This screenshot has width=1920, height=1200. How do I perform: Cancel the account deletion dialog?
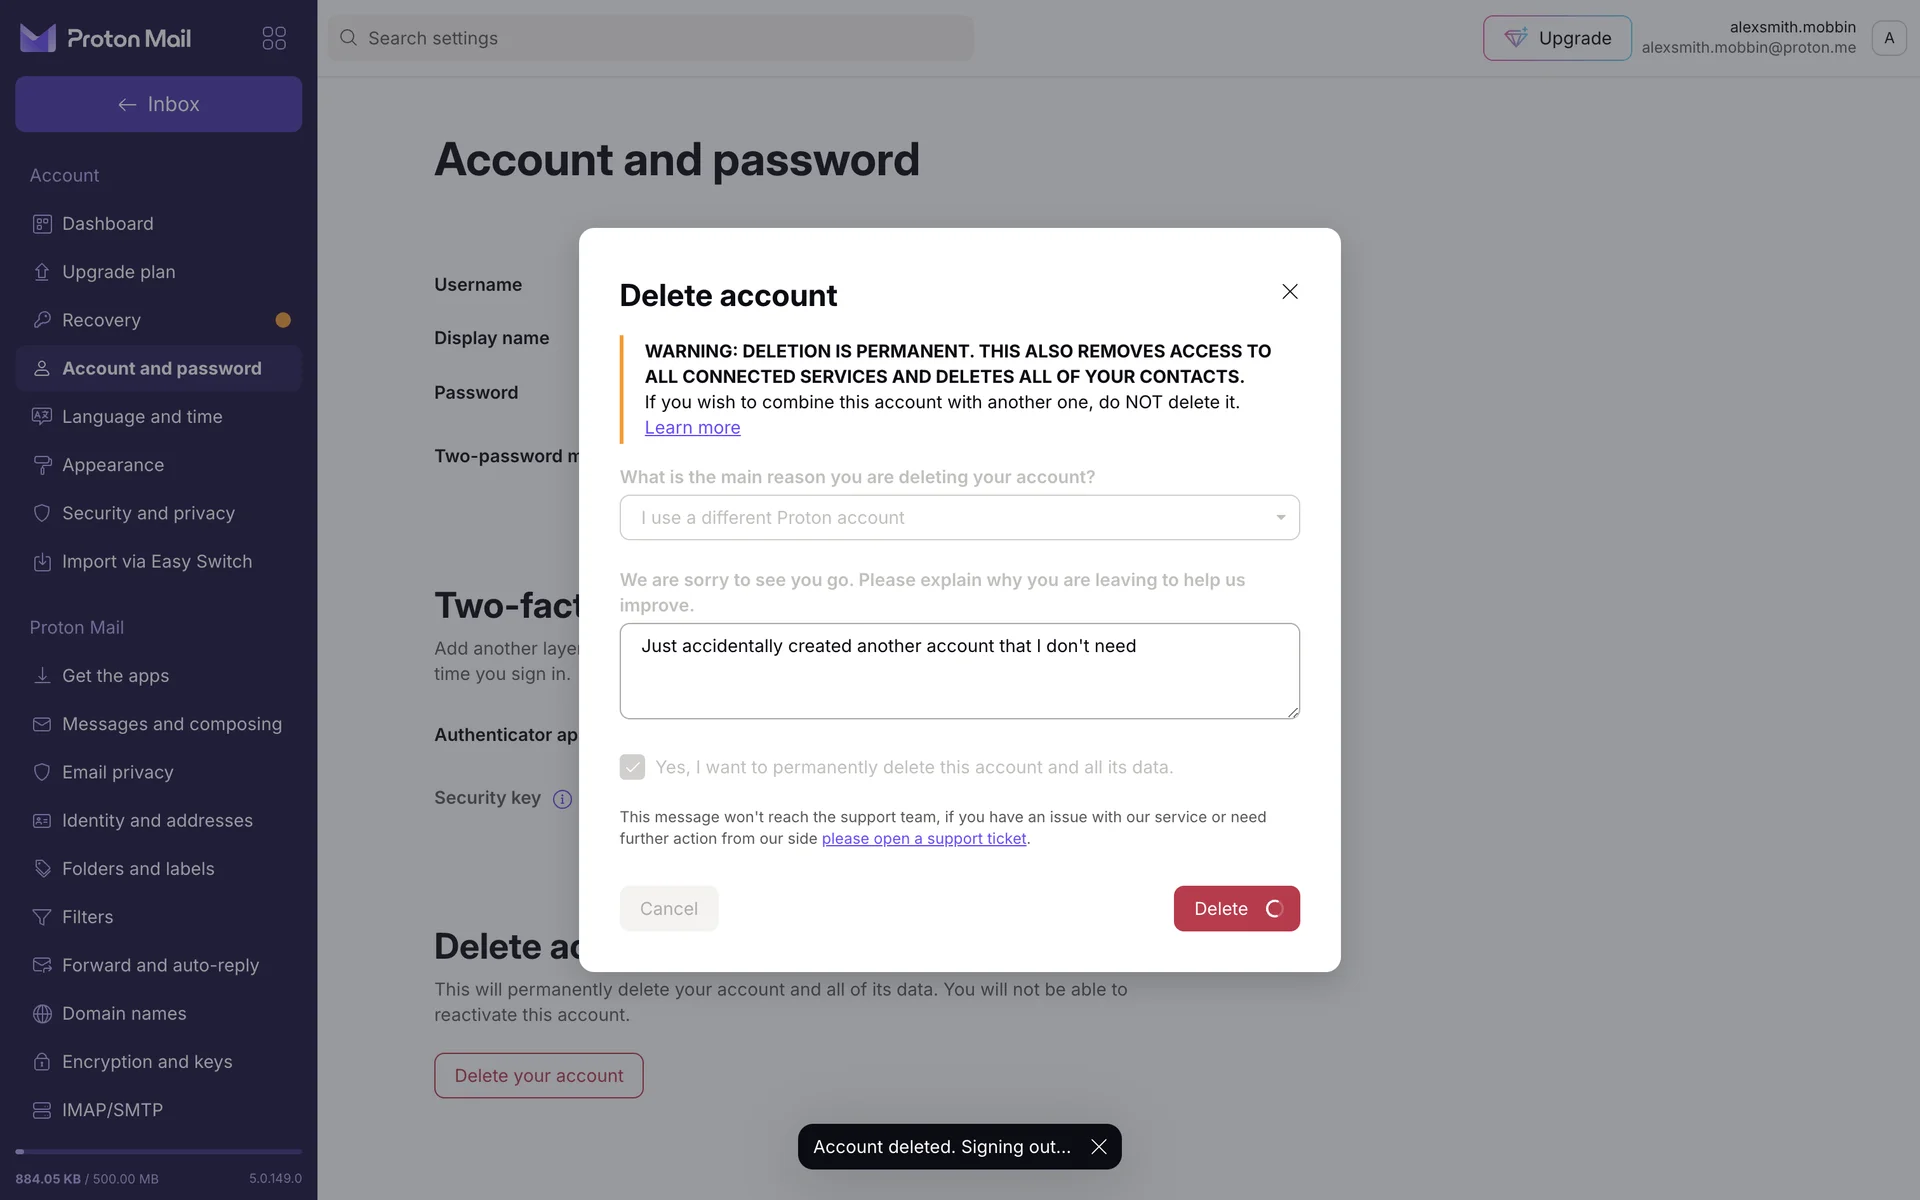point(669,909)
